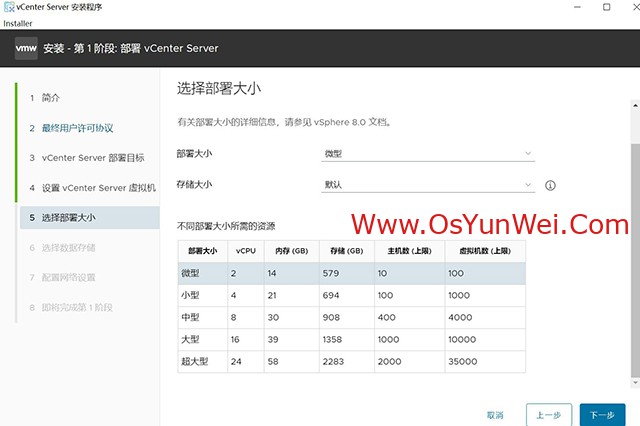
Task: Open the Installer menu
Action: (x=18, y=23)
